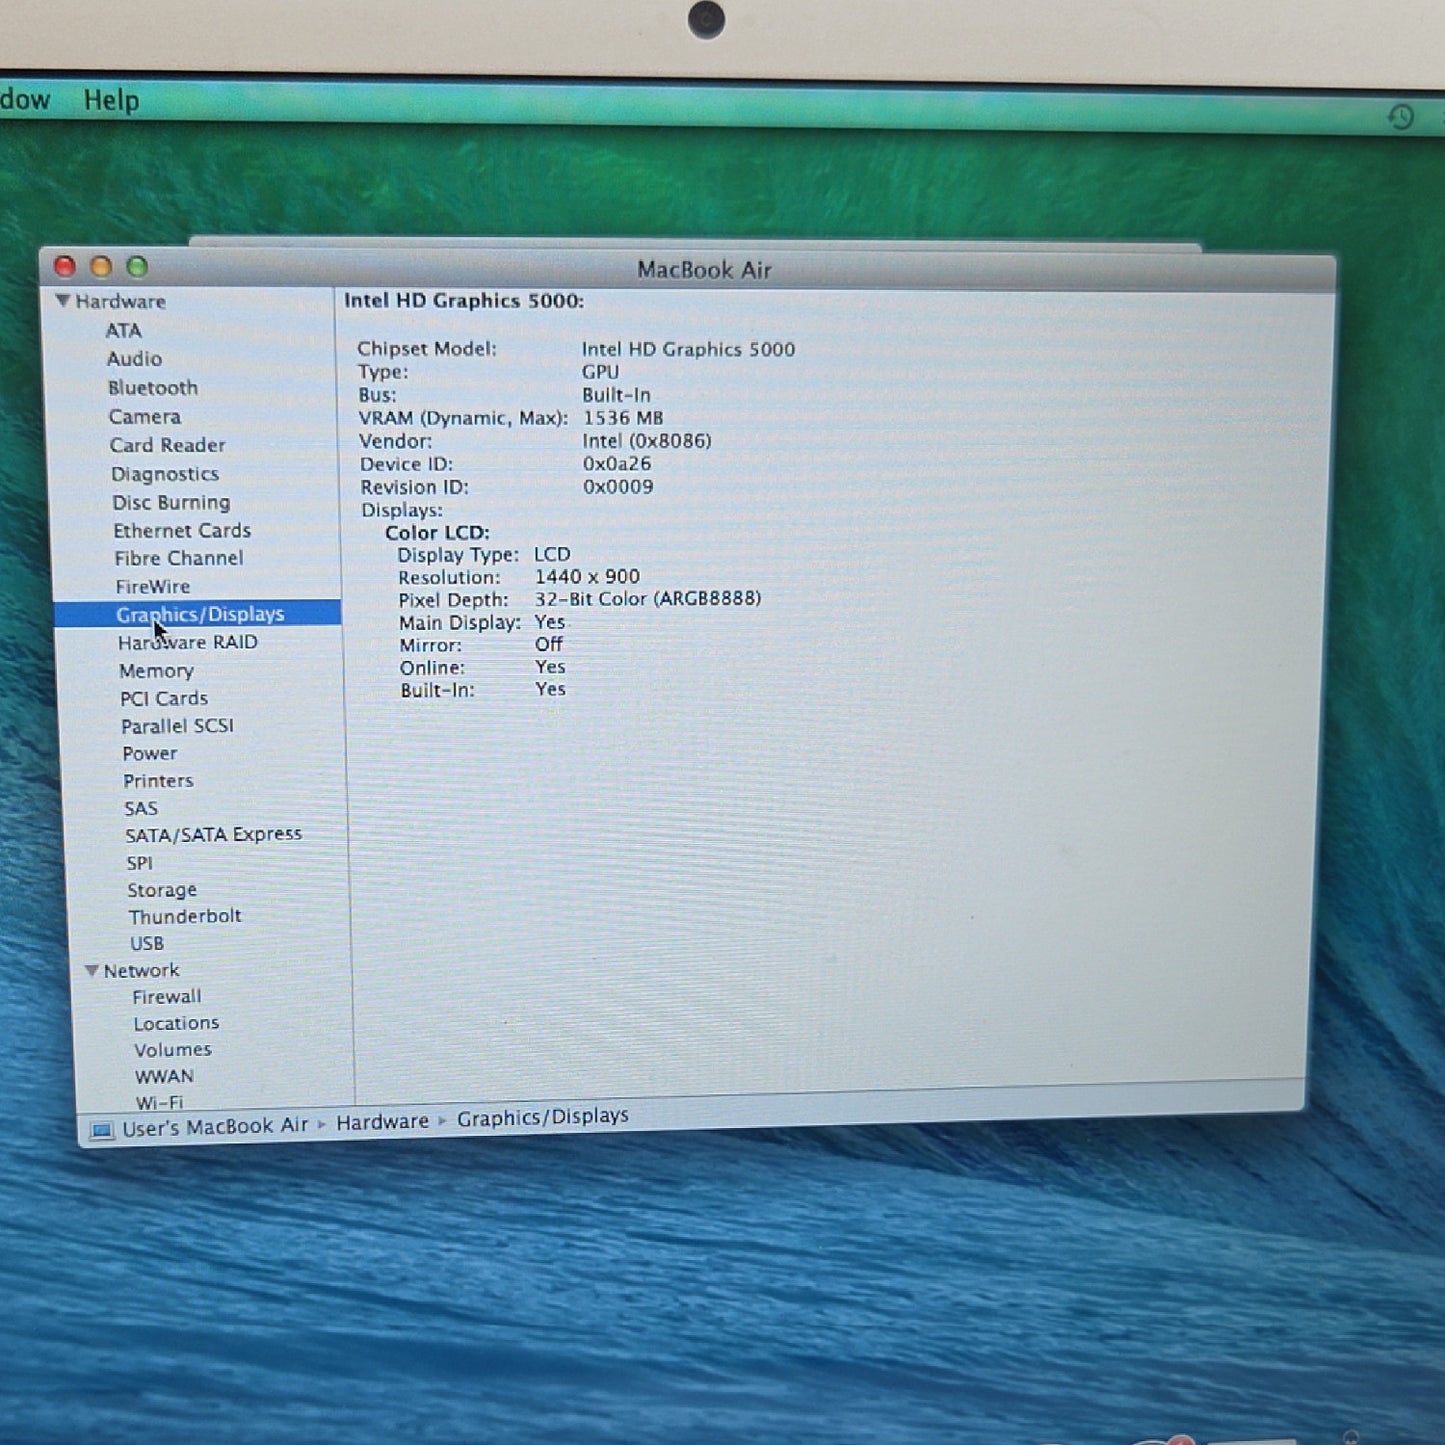Click the computer icon in the path bar
The height and width of the screenshot is (1445, 1445).
click(x=101, y=1130)
